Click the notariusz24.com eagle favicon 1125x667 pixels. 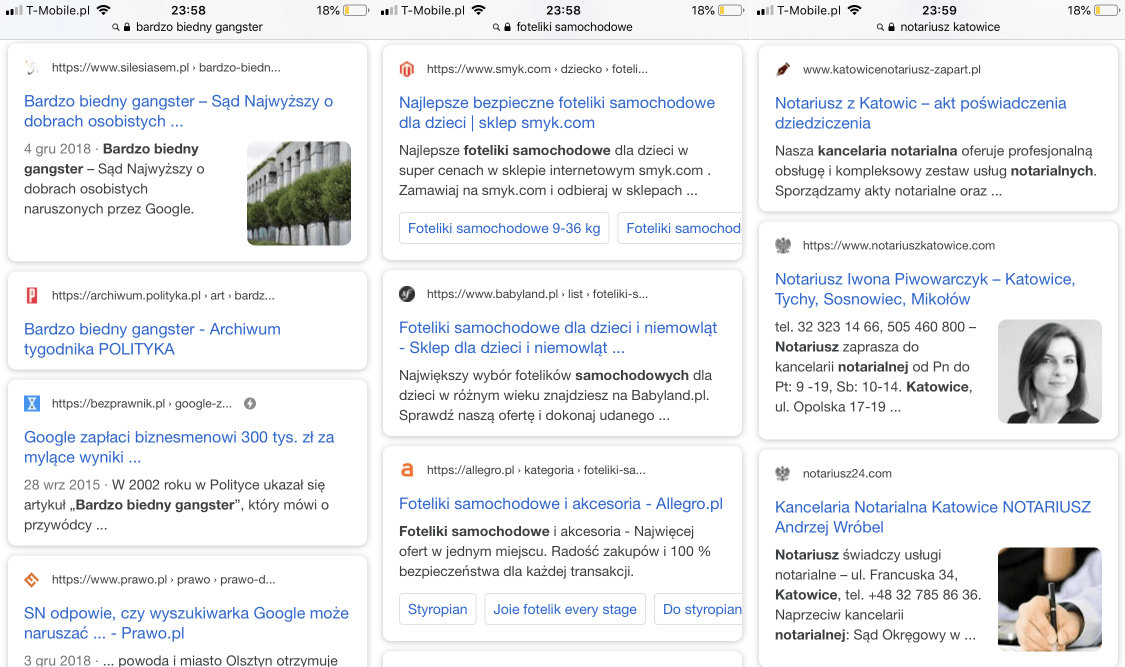tap(783, 473)
